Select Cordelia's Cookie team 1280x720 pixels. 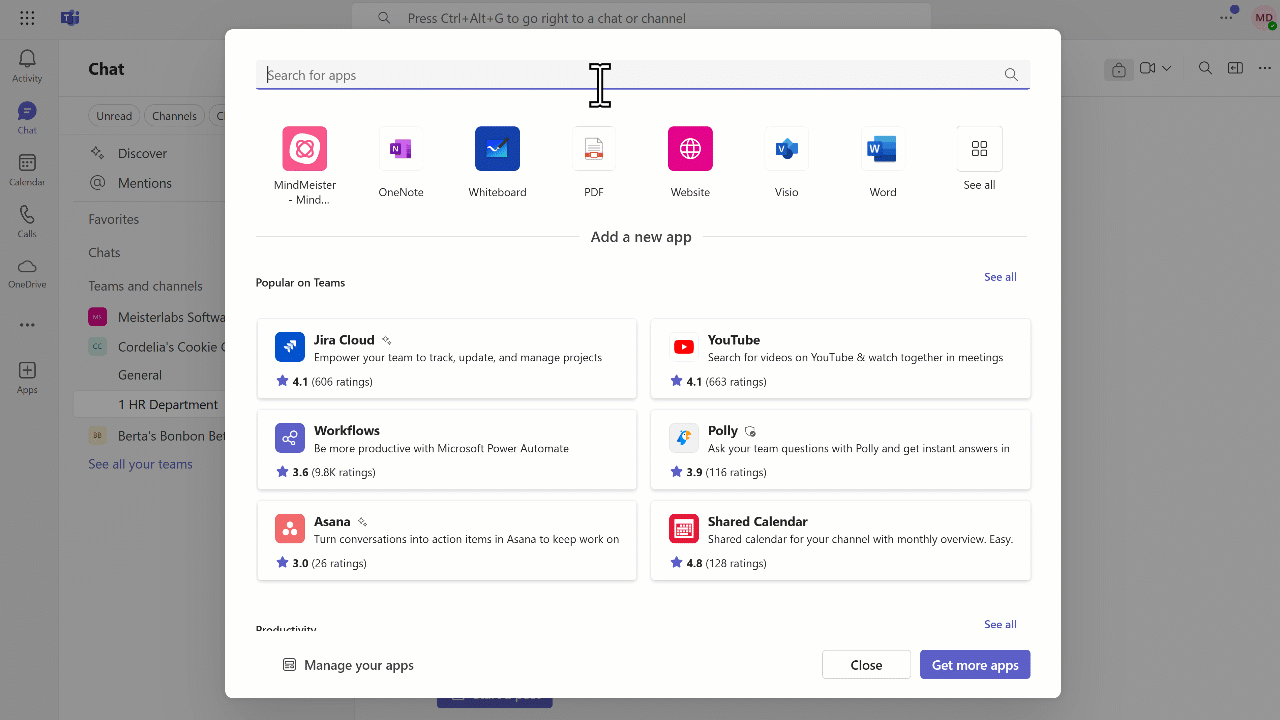[155, 346]
